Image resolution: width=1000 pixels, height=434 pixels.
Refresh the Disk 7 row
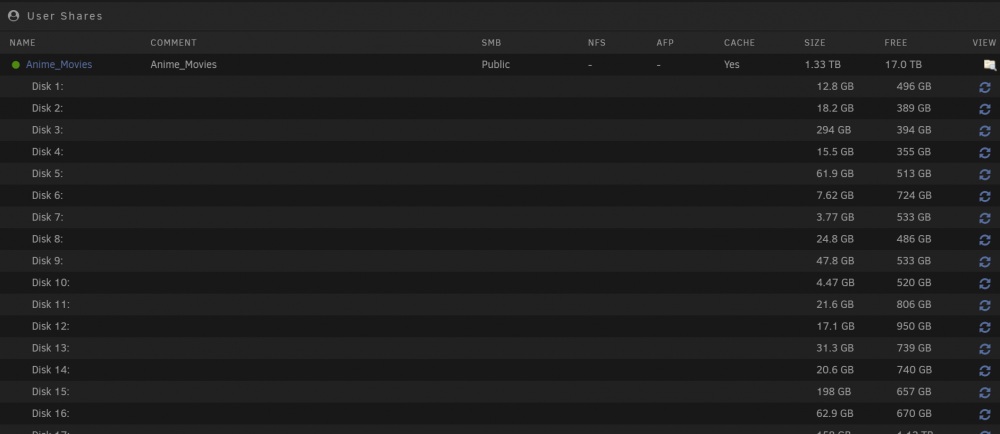(985, 218)
